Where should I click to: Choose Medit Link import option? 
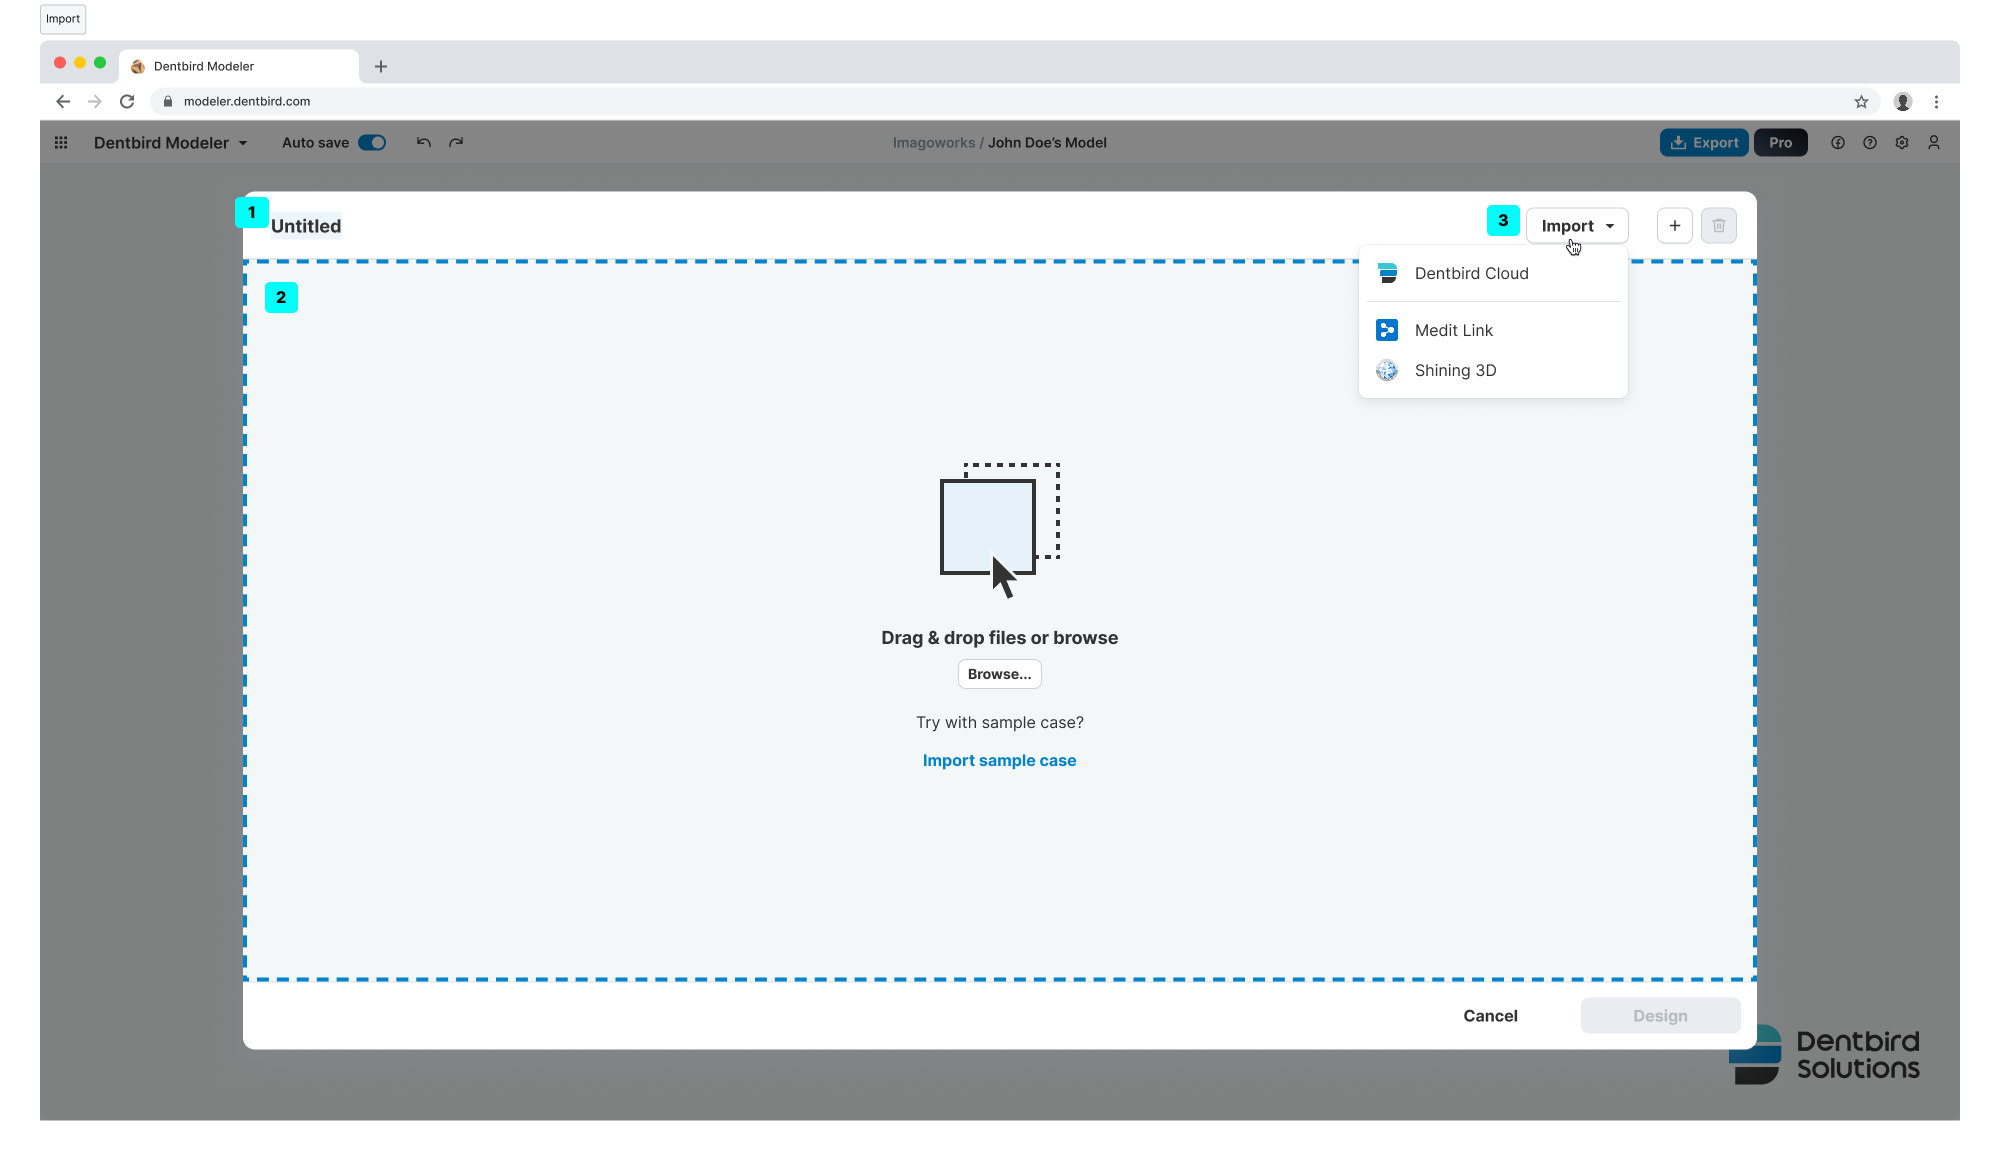pyautogui.click(x=1453, y=331)
